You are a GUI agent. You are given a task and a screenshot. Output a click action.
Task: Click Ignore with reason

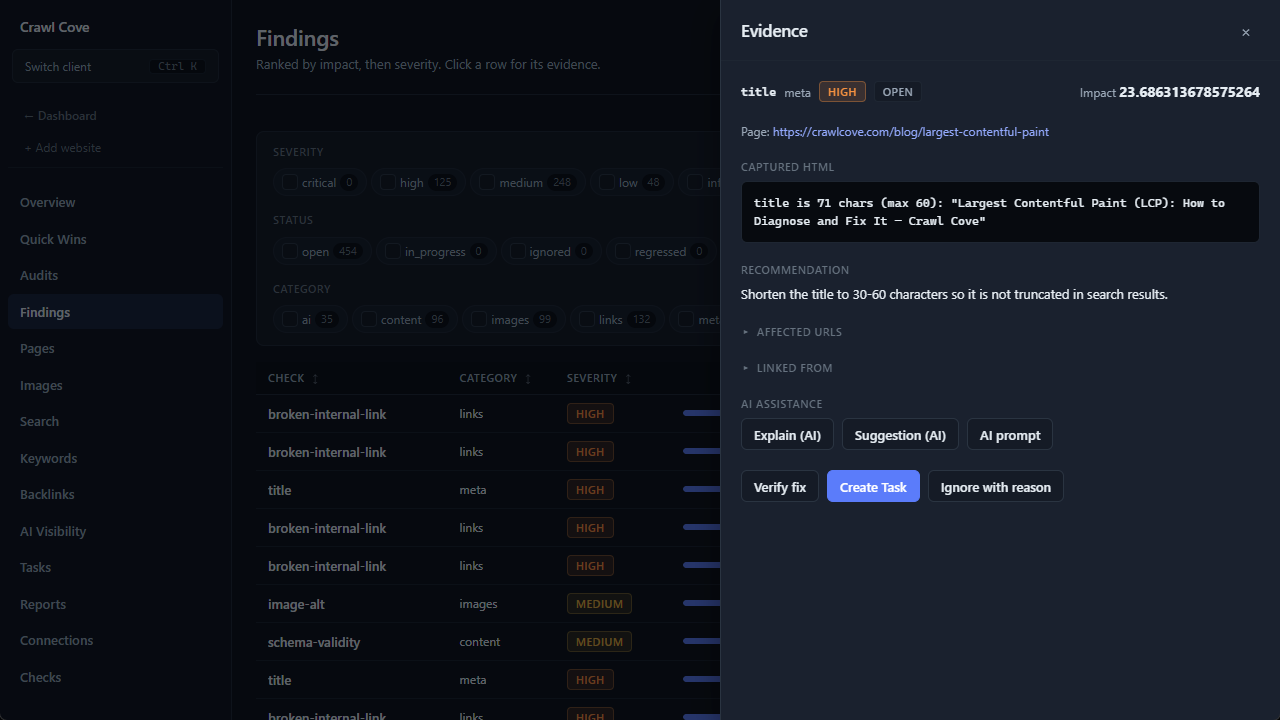(996, 487)
